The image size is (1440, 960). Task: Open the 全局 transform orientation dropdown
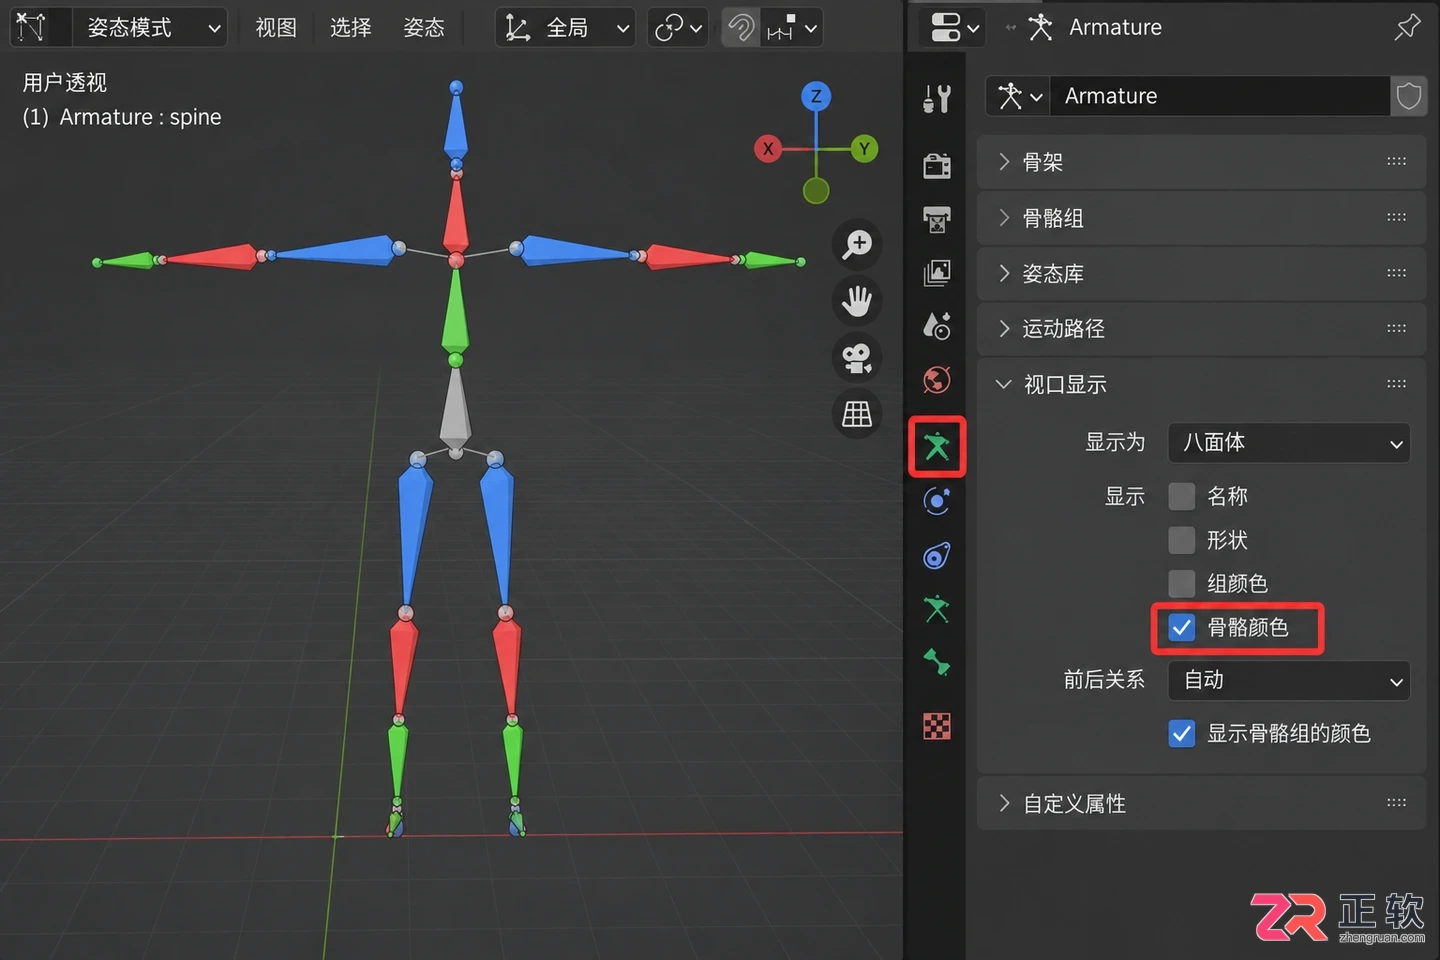click(566, 28)
